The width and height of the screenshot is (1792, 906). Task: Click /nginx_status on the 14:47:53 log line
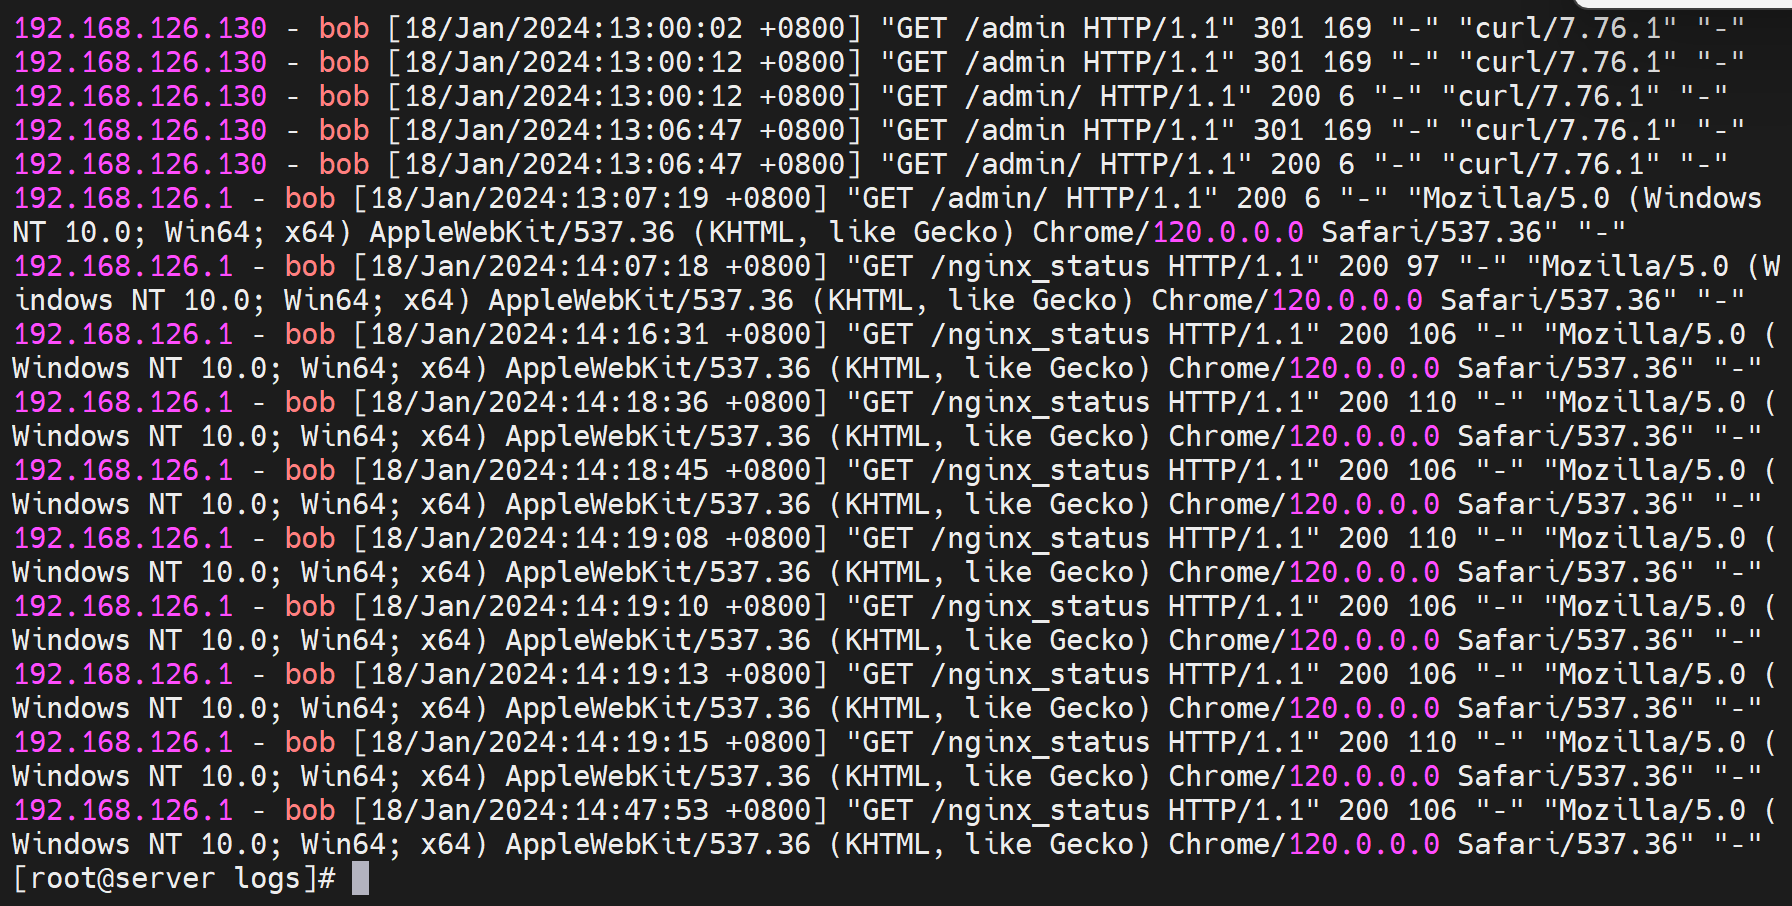[x=1040, y=810]
